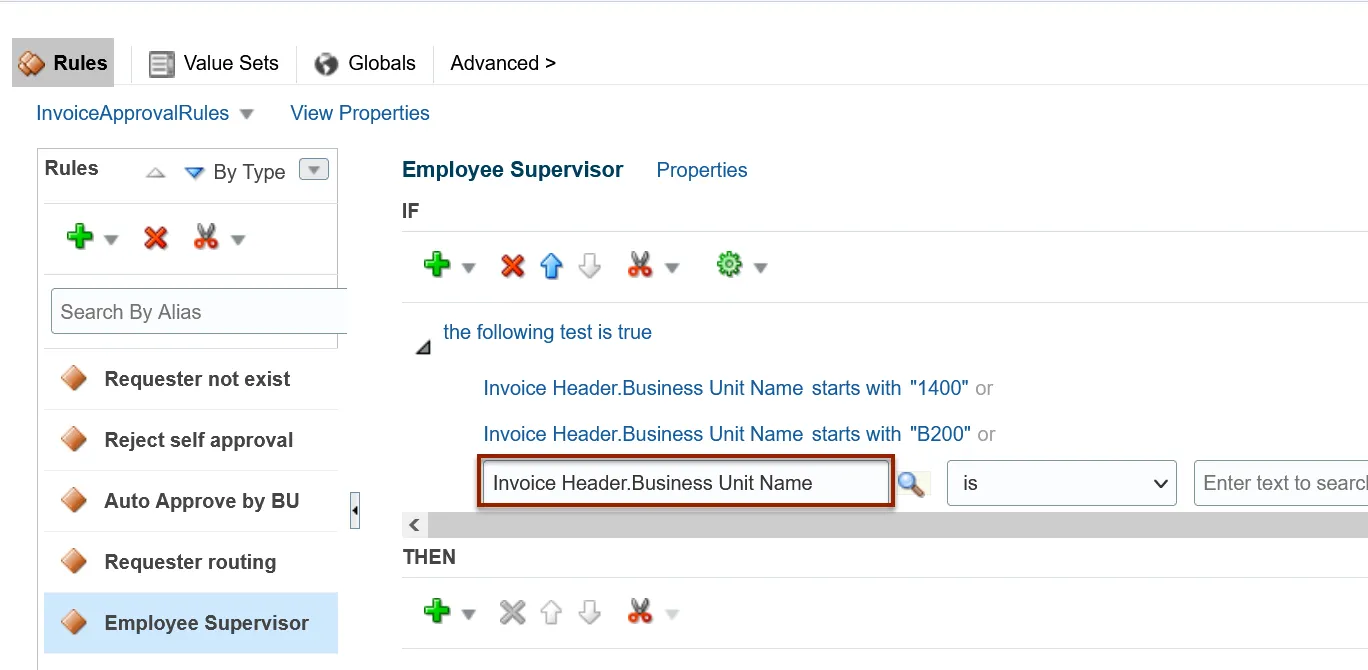The height and width of the screenshot is (670, 1368).
Task: Select the Auto Approve by BU rule
Action: (200, 501)
